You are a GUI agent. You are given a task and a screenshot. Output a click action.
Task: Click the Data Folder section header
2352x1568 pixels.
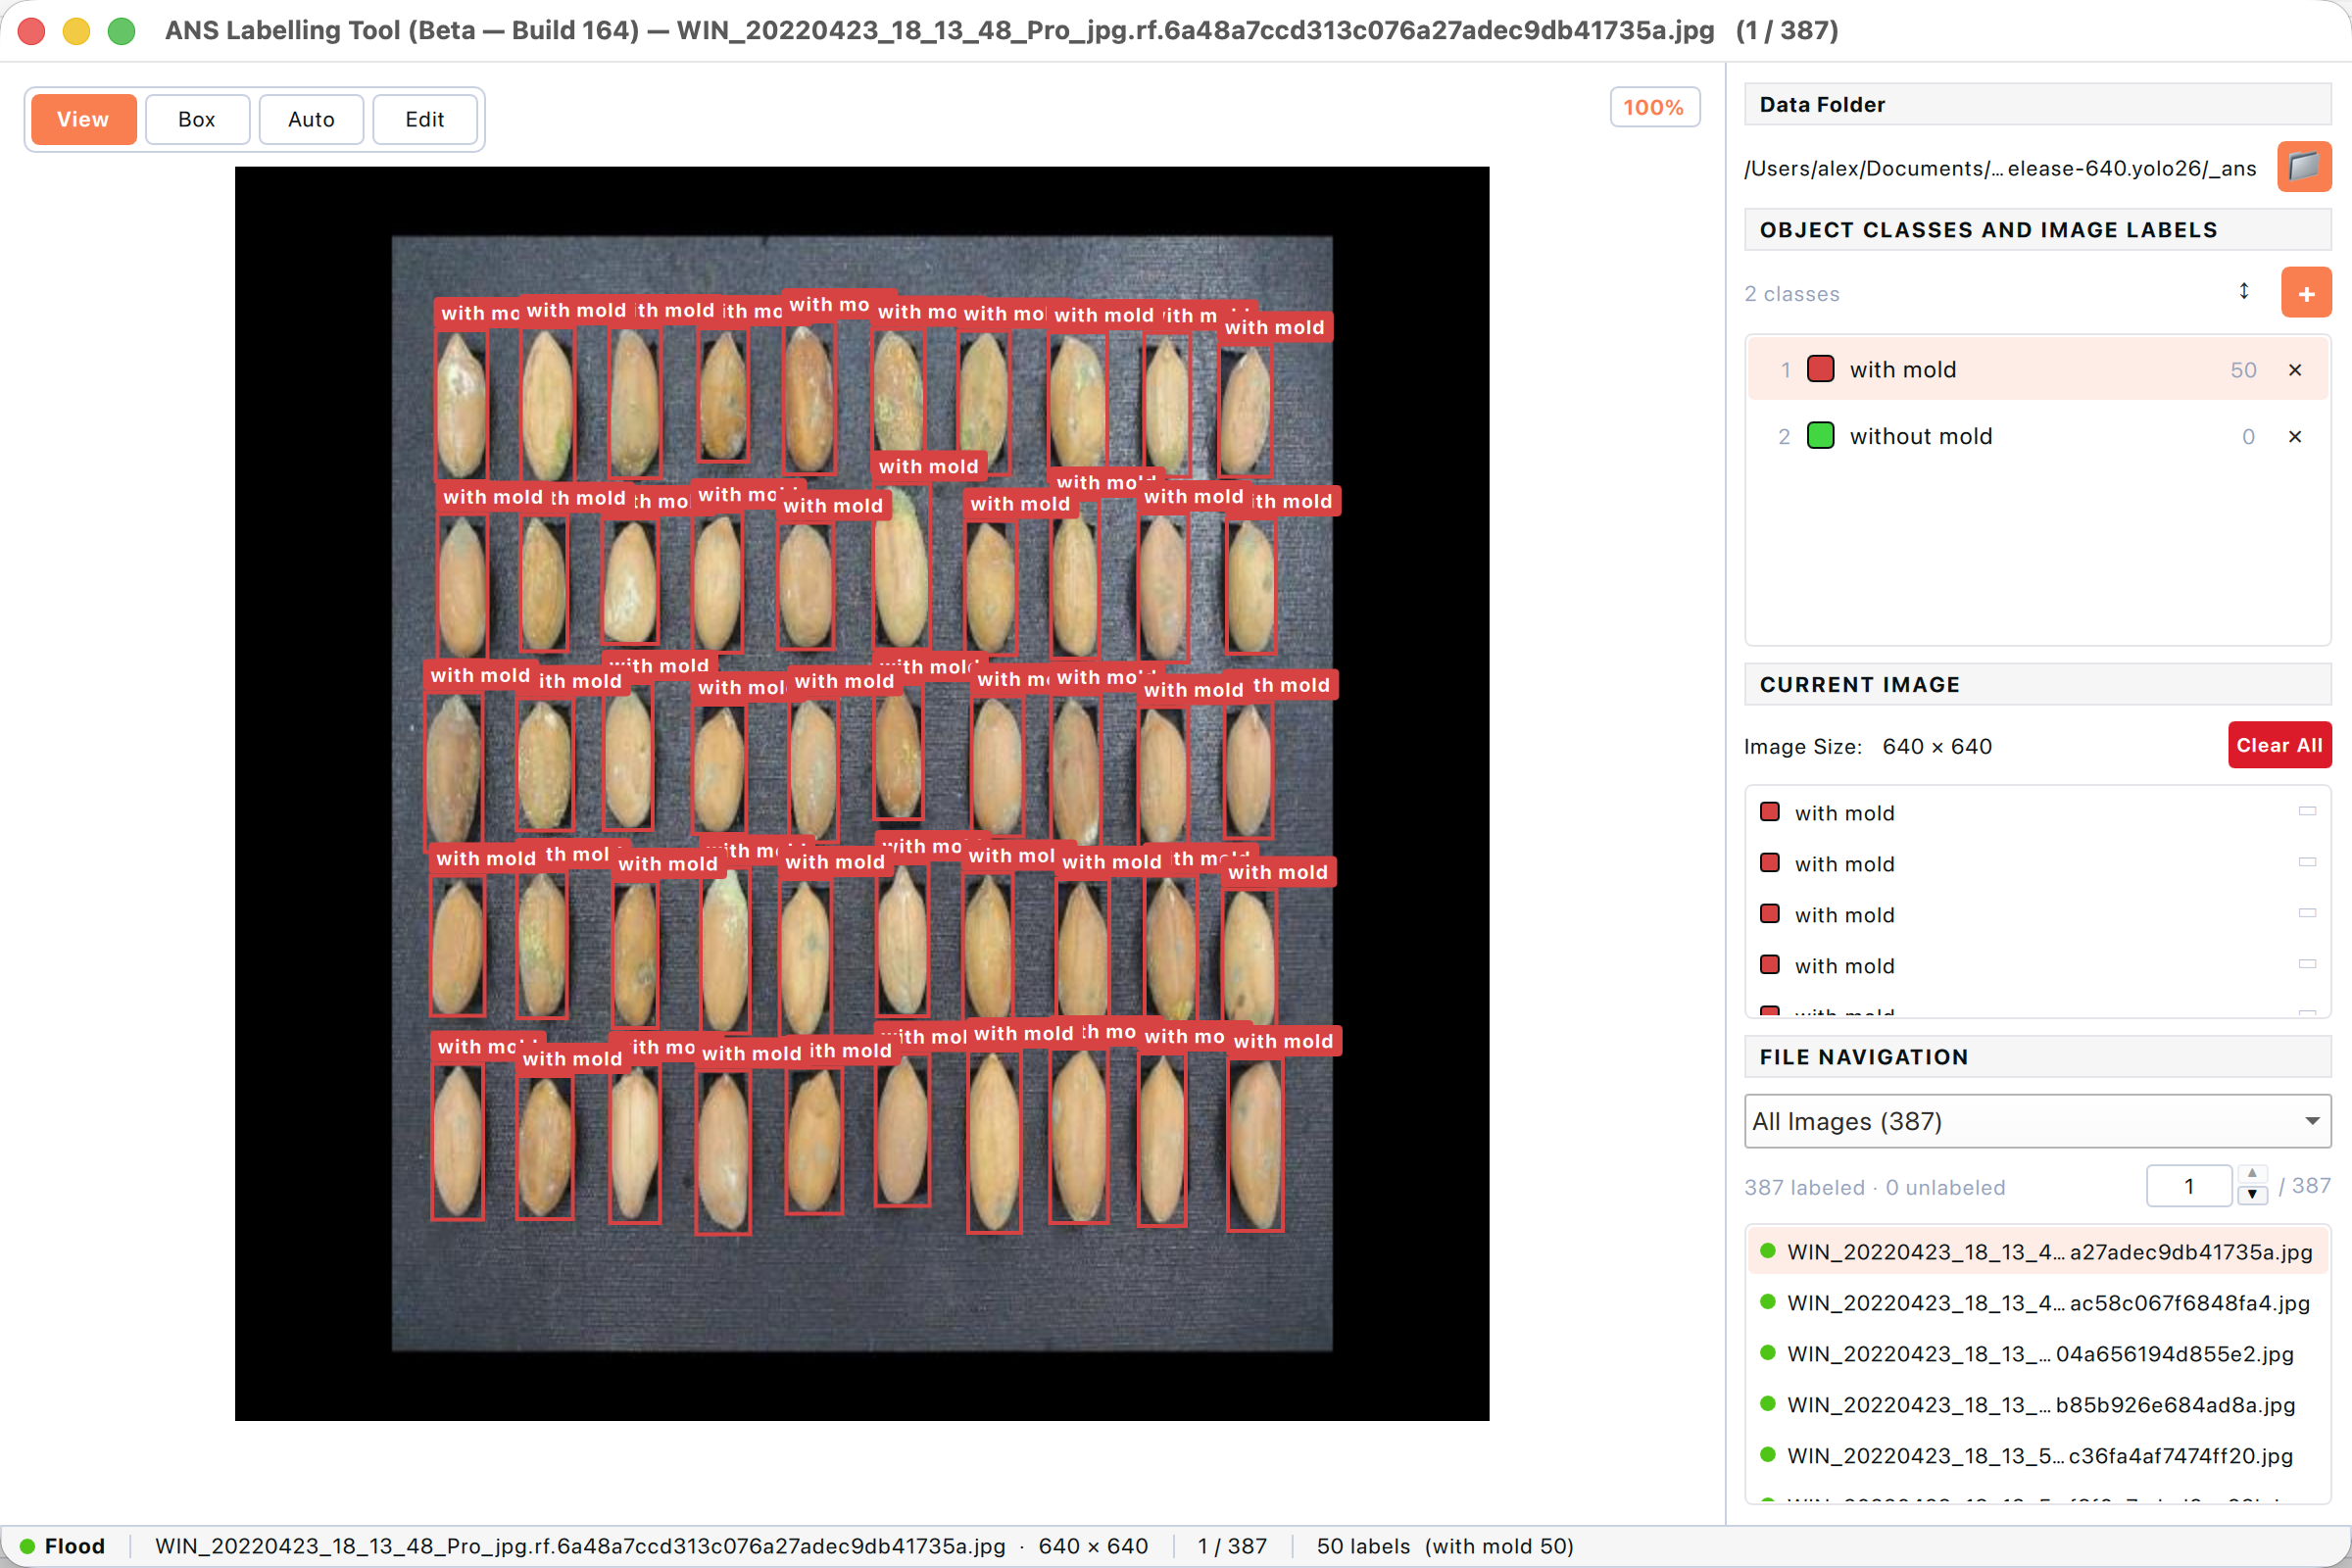click(x=2037, y=104)
